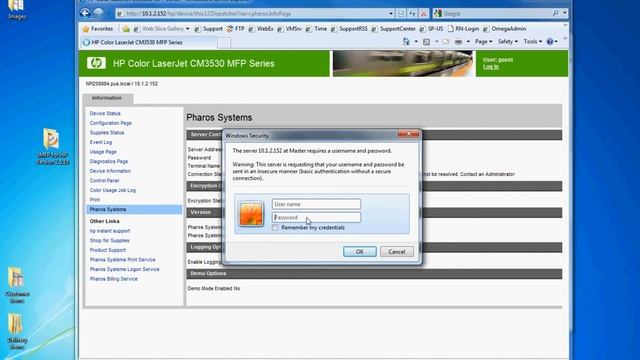The width and height of the screenshot is (640, 360).
Task: Open the Configuration Page link
Action: coord(111,123)
